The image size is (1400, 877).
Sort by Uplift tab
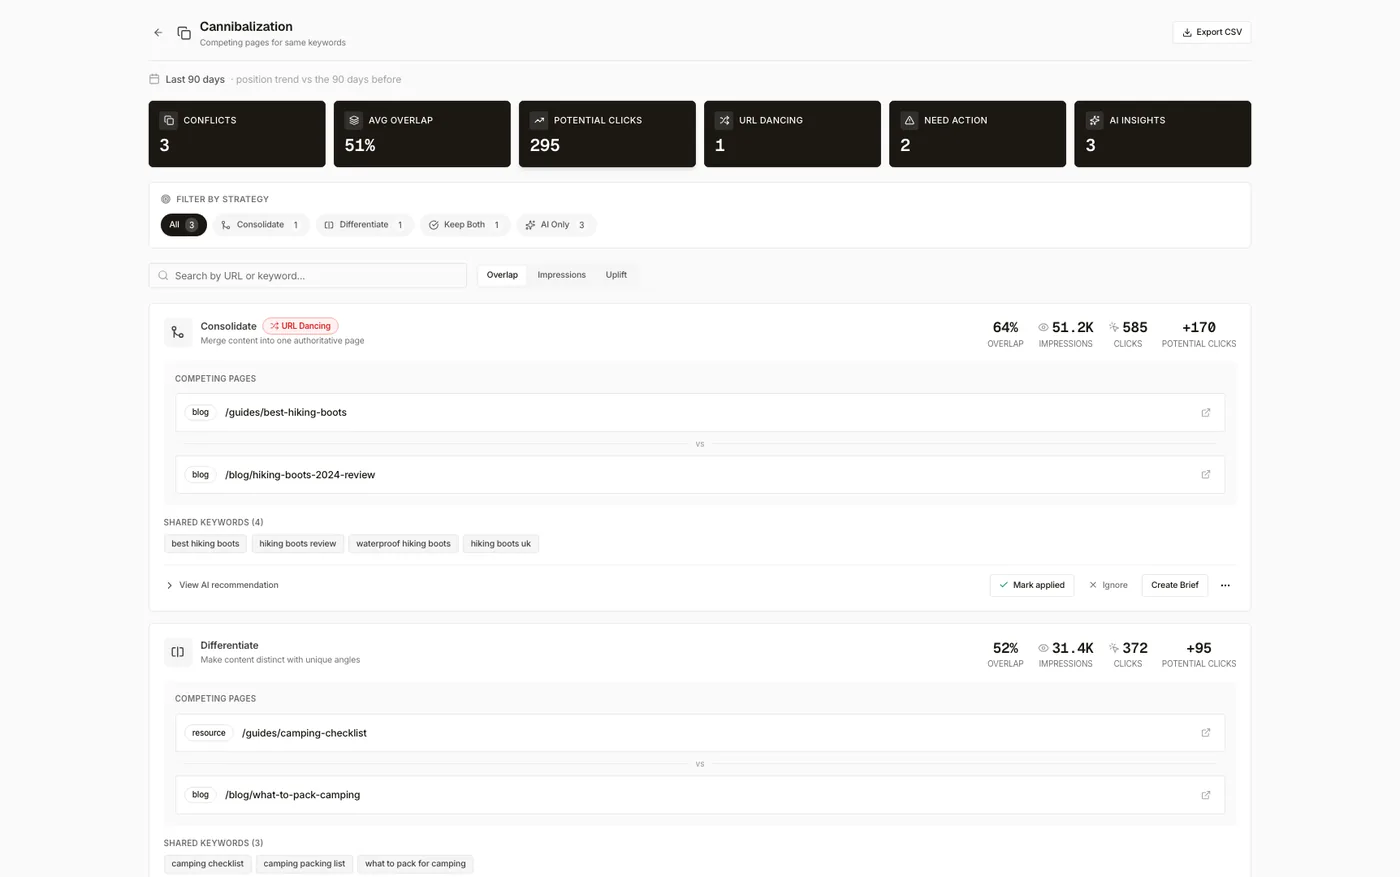click(616, 275)
